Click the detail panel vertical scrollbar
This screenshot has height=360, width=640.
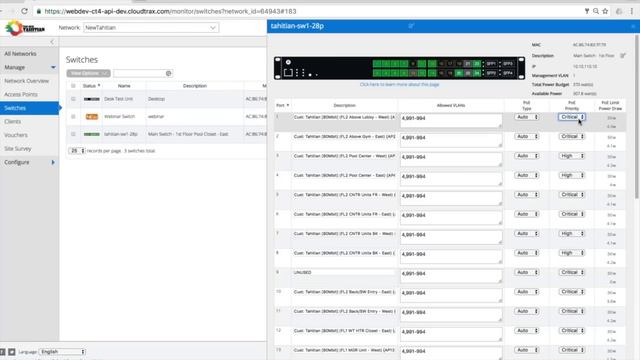pos(637,116)
